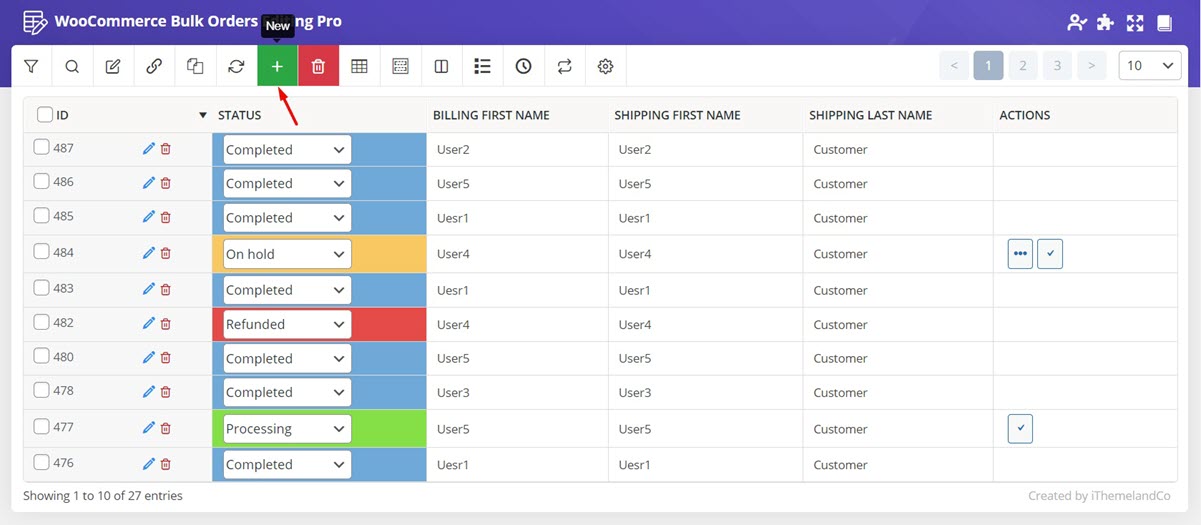Image resolution: width=1201 pixels, height=525 pixels.
Task: Delete order 482 with trash icon
Action: click(x=166, y=323)
